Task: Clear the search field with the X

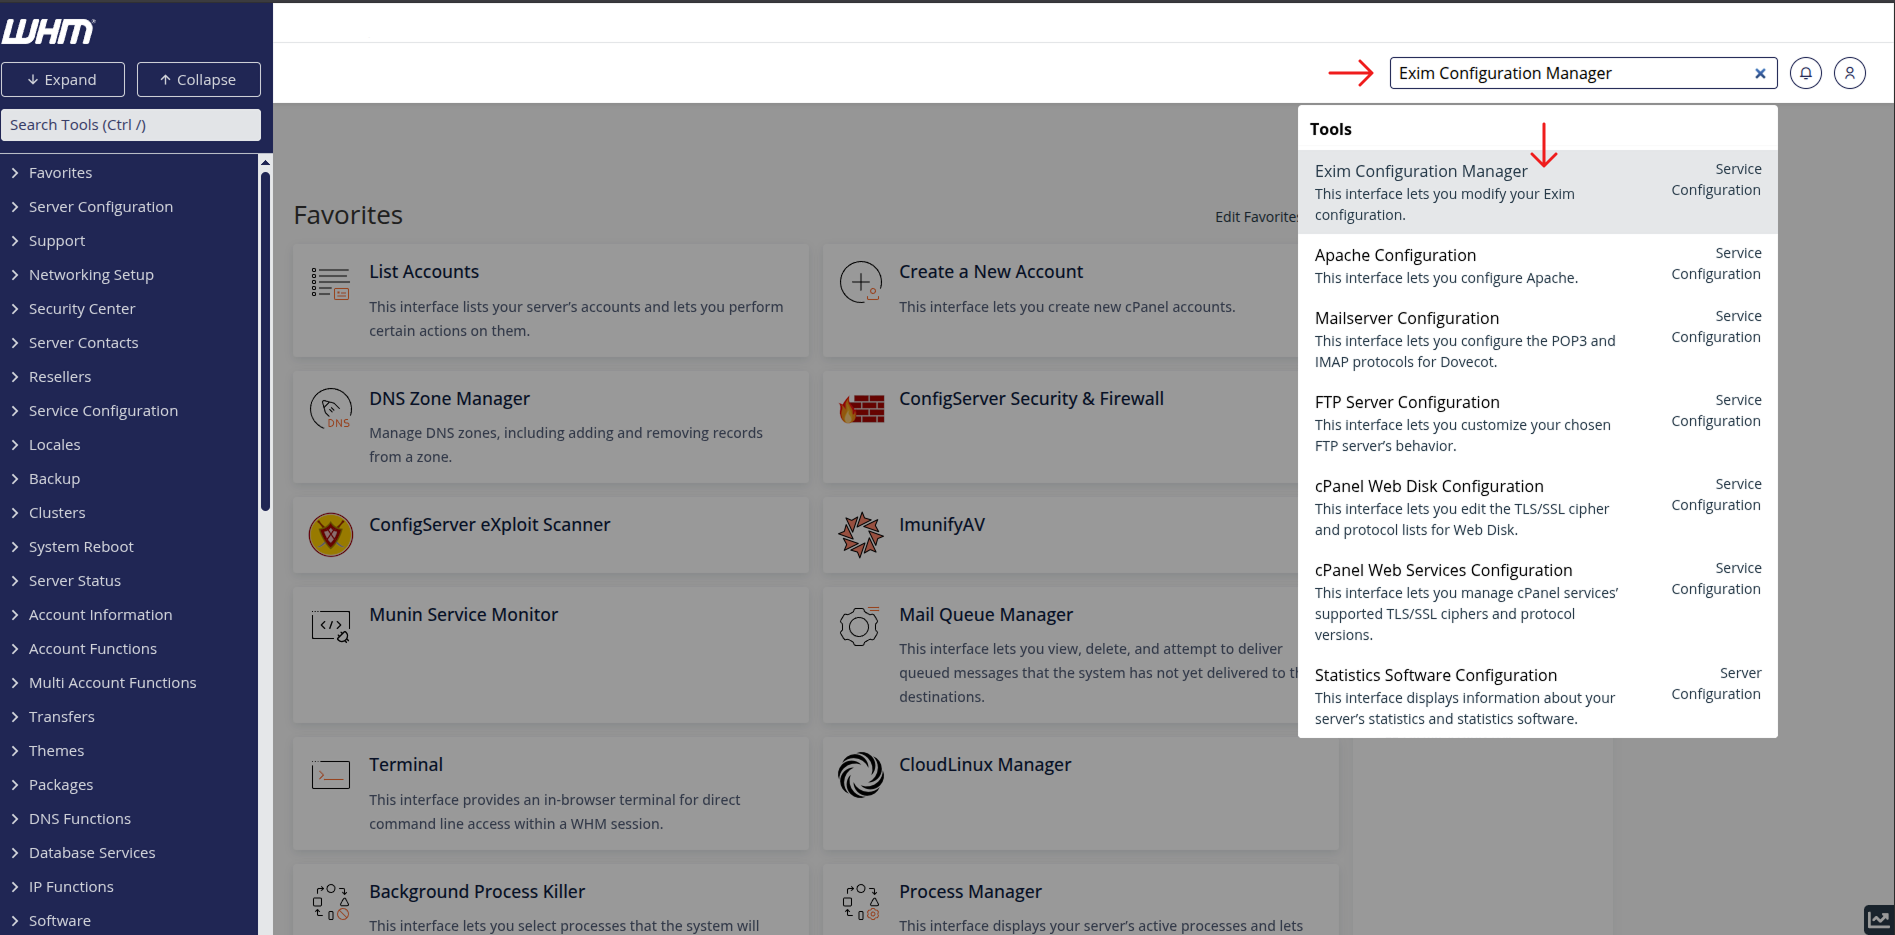Action: [x=1760, y=73]
